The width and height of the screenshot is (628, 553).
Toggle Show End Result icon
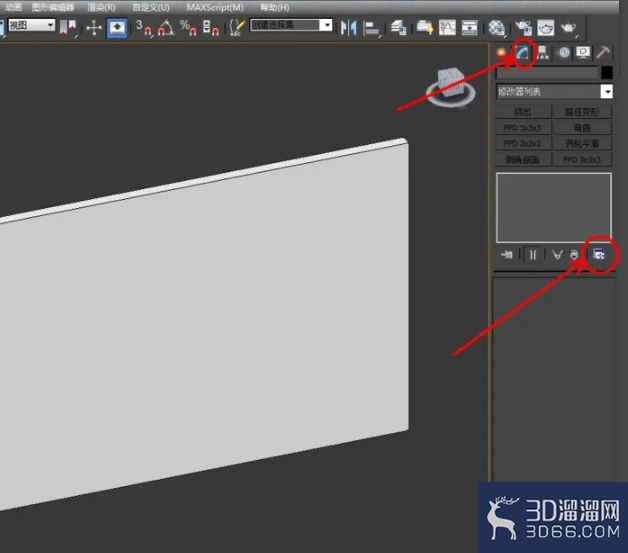(533, 254)
